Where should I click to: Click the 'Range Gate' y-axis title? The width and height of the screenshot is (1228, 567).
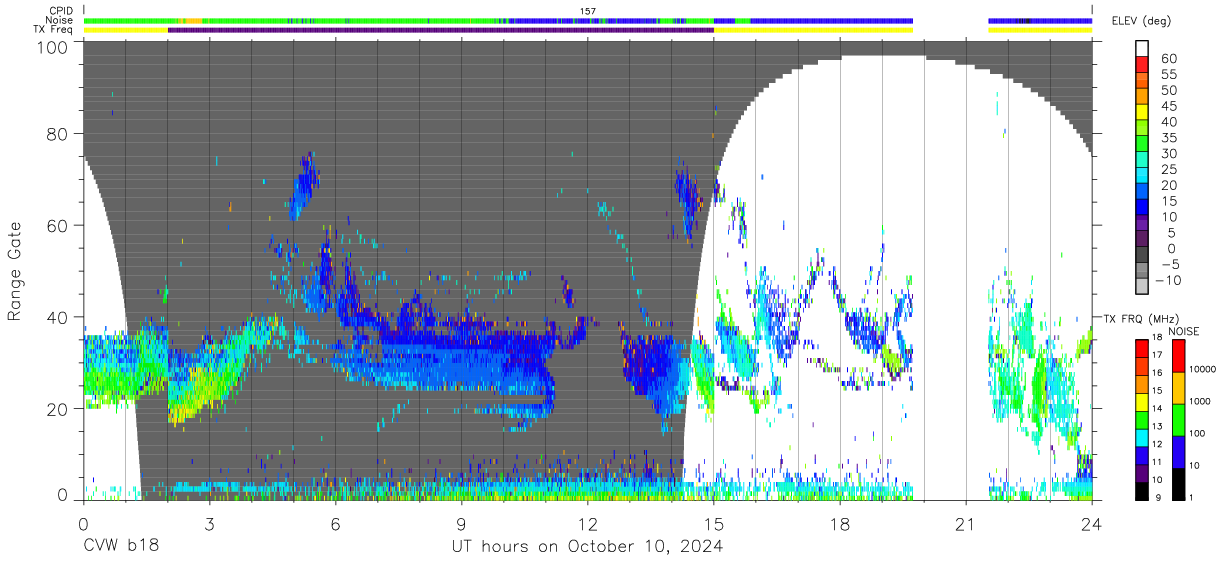14,272
